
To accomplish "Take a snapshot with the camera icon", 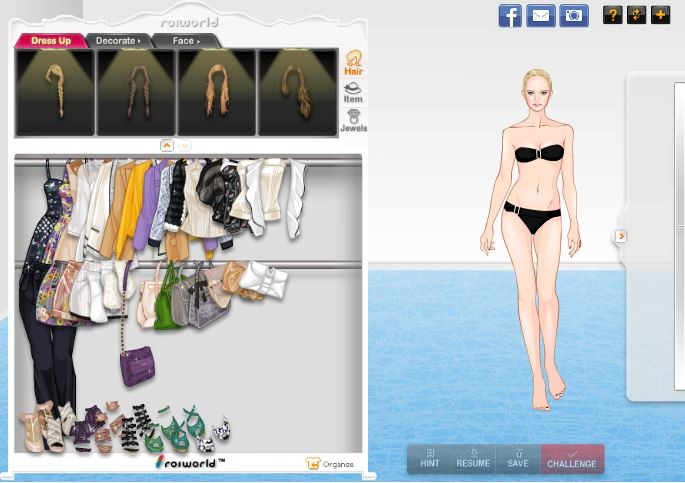I will (574, 16).
